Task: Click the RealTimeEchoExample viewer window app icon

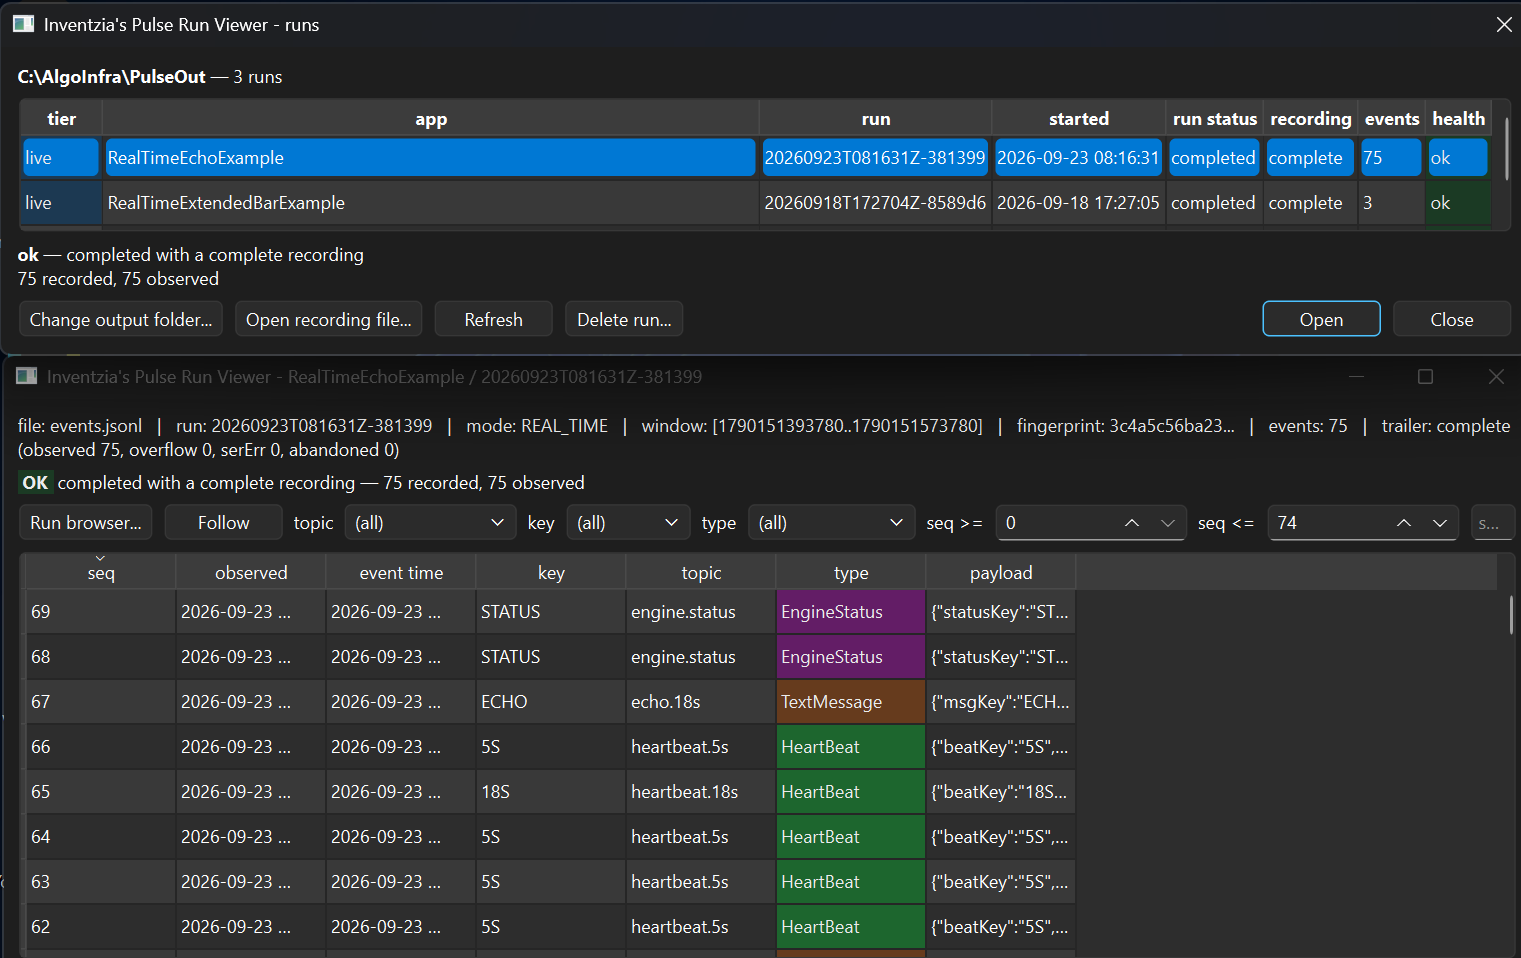Action: [x=27, y=376]
